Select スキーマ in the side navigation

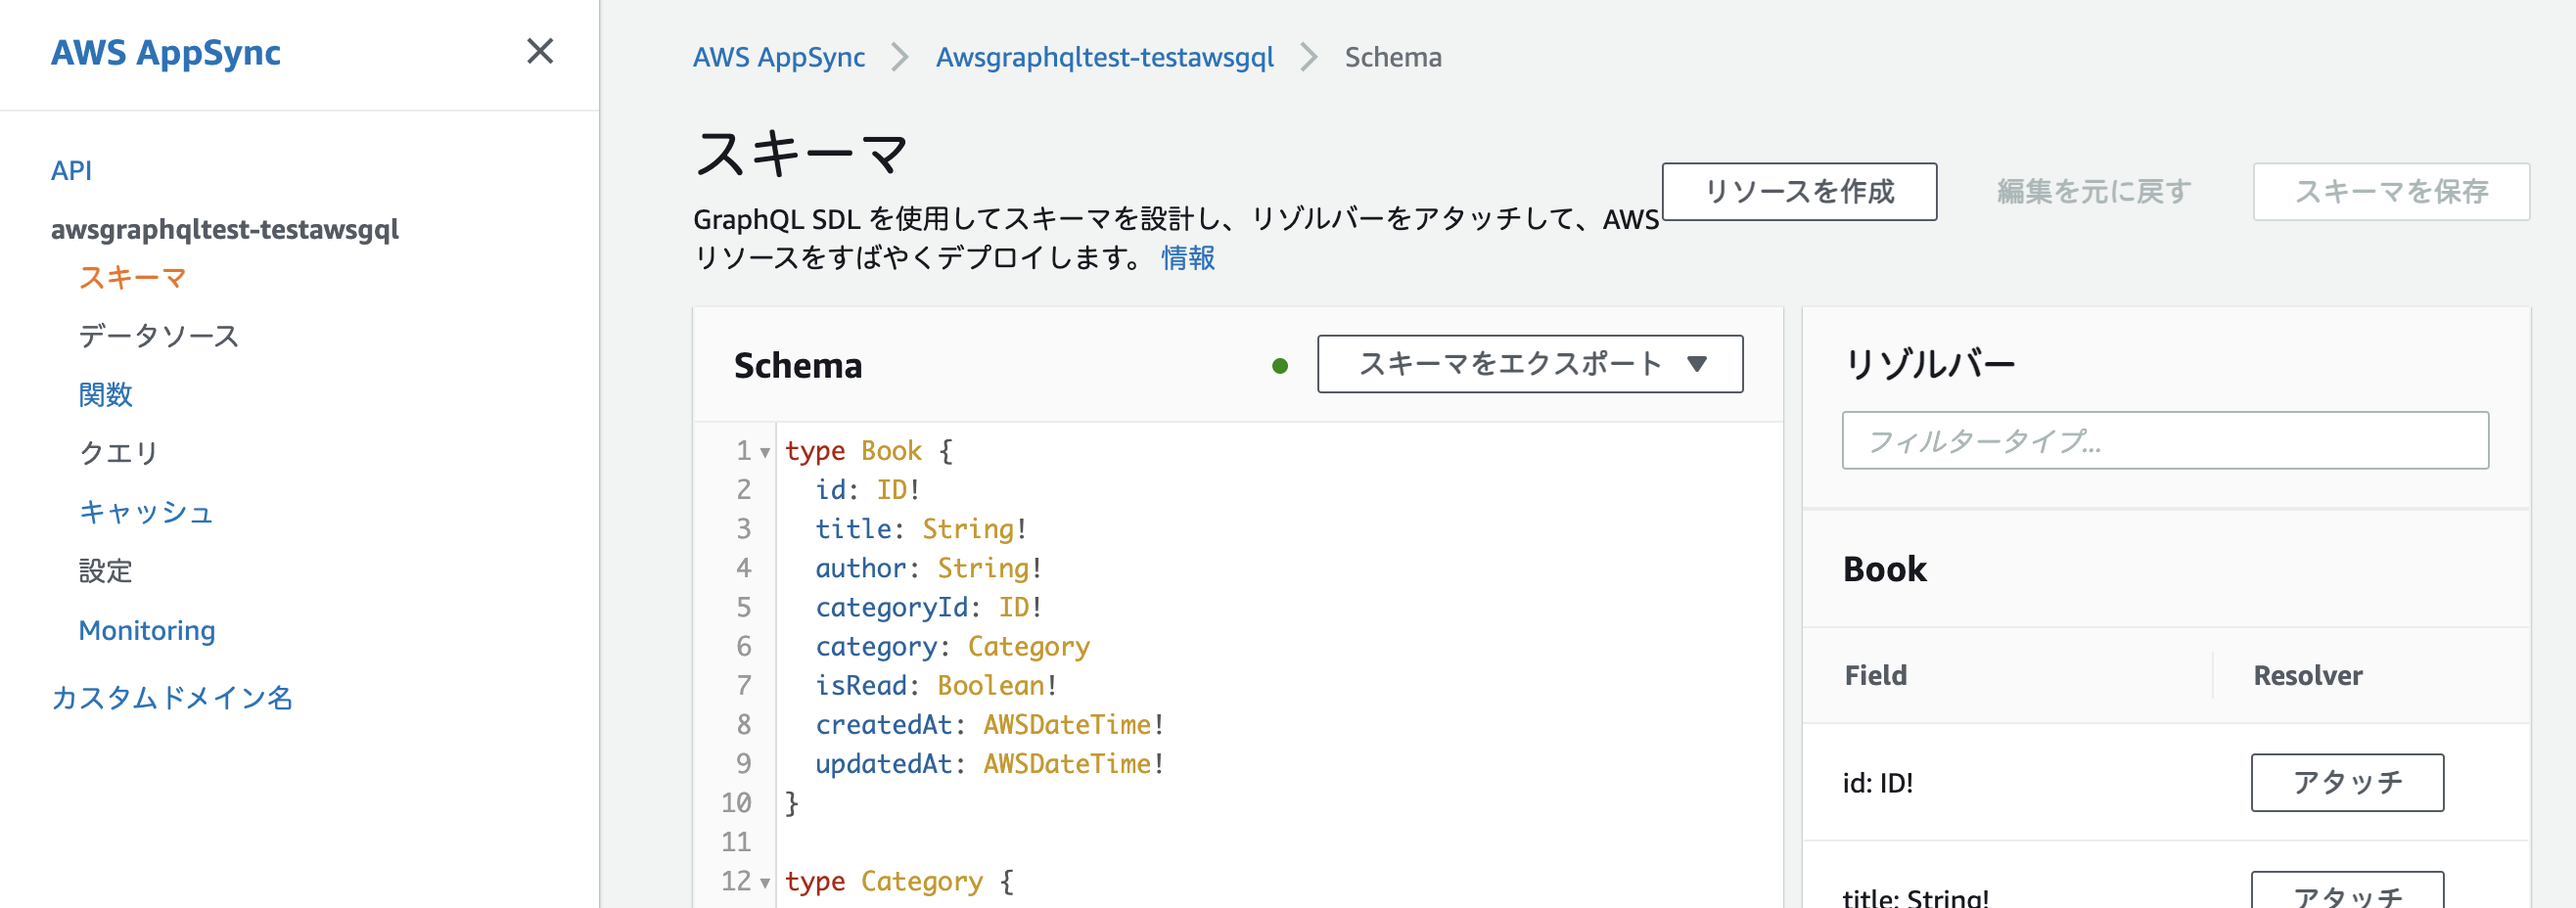[x=133, y=277]
